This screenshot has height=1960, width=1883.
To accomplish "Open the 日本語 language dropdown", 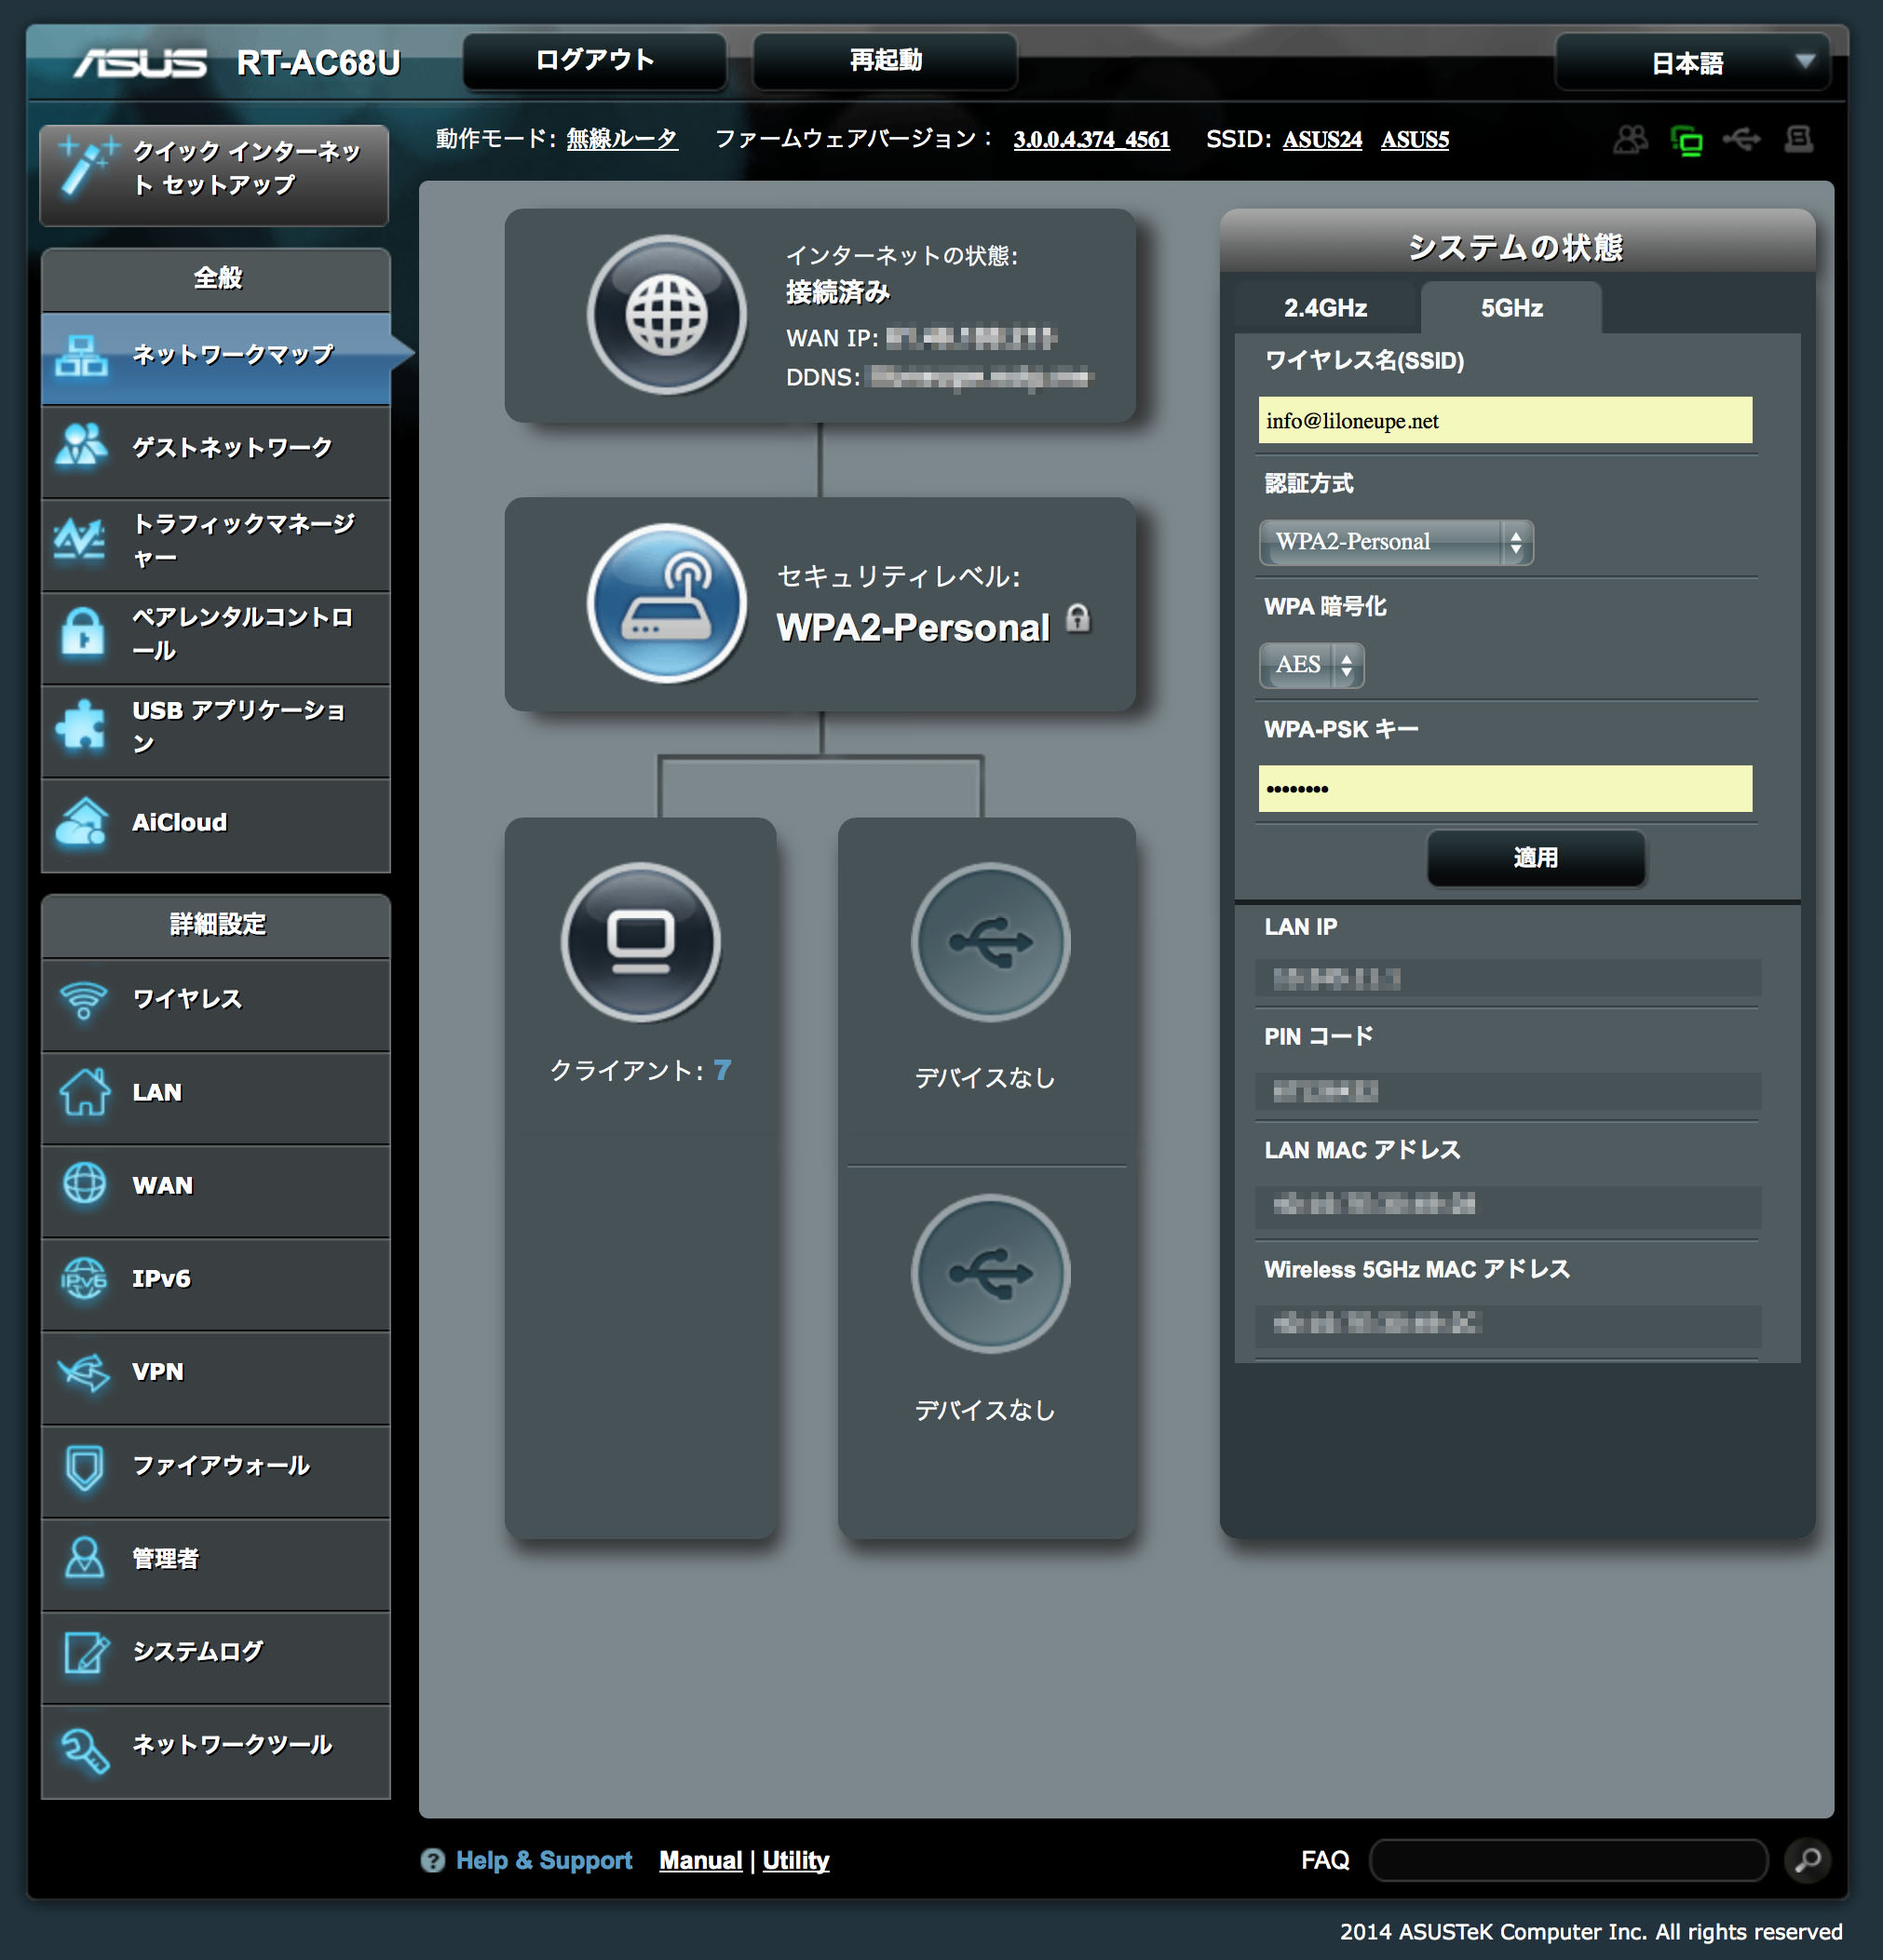I will (x=1692, y=63).
